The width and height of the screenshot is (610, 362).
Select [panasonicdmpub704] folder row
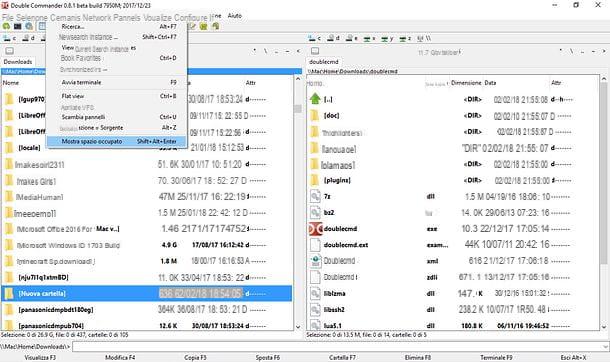[x=147, y=325]
